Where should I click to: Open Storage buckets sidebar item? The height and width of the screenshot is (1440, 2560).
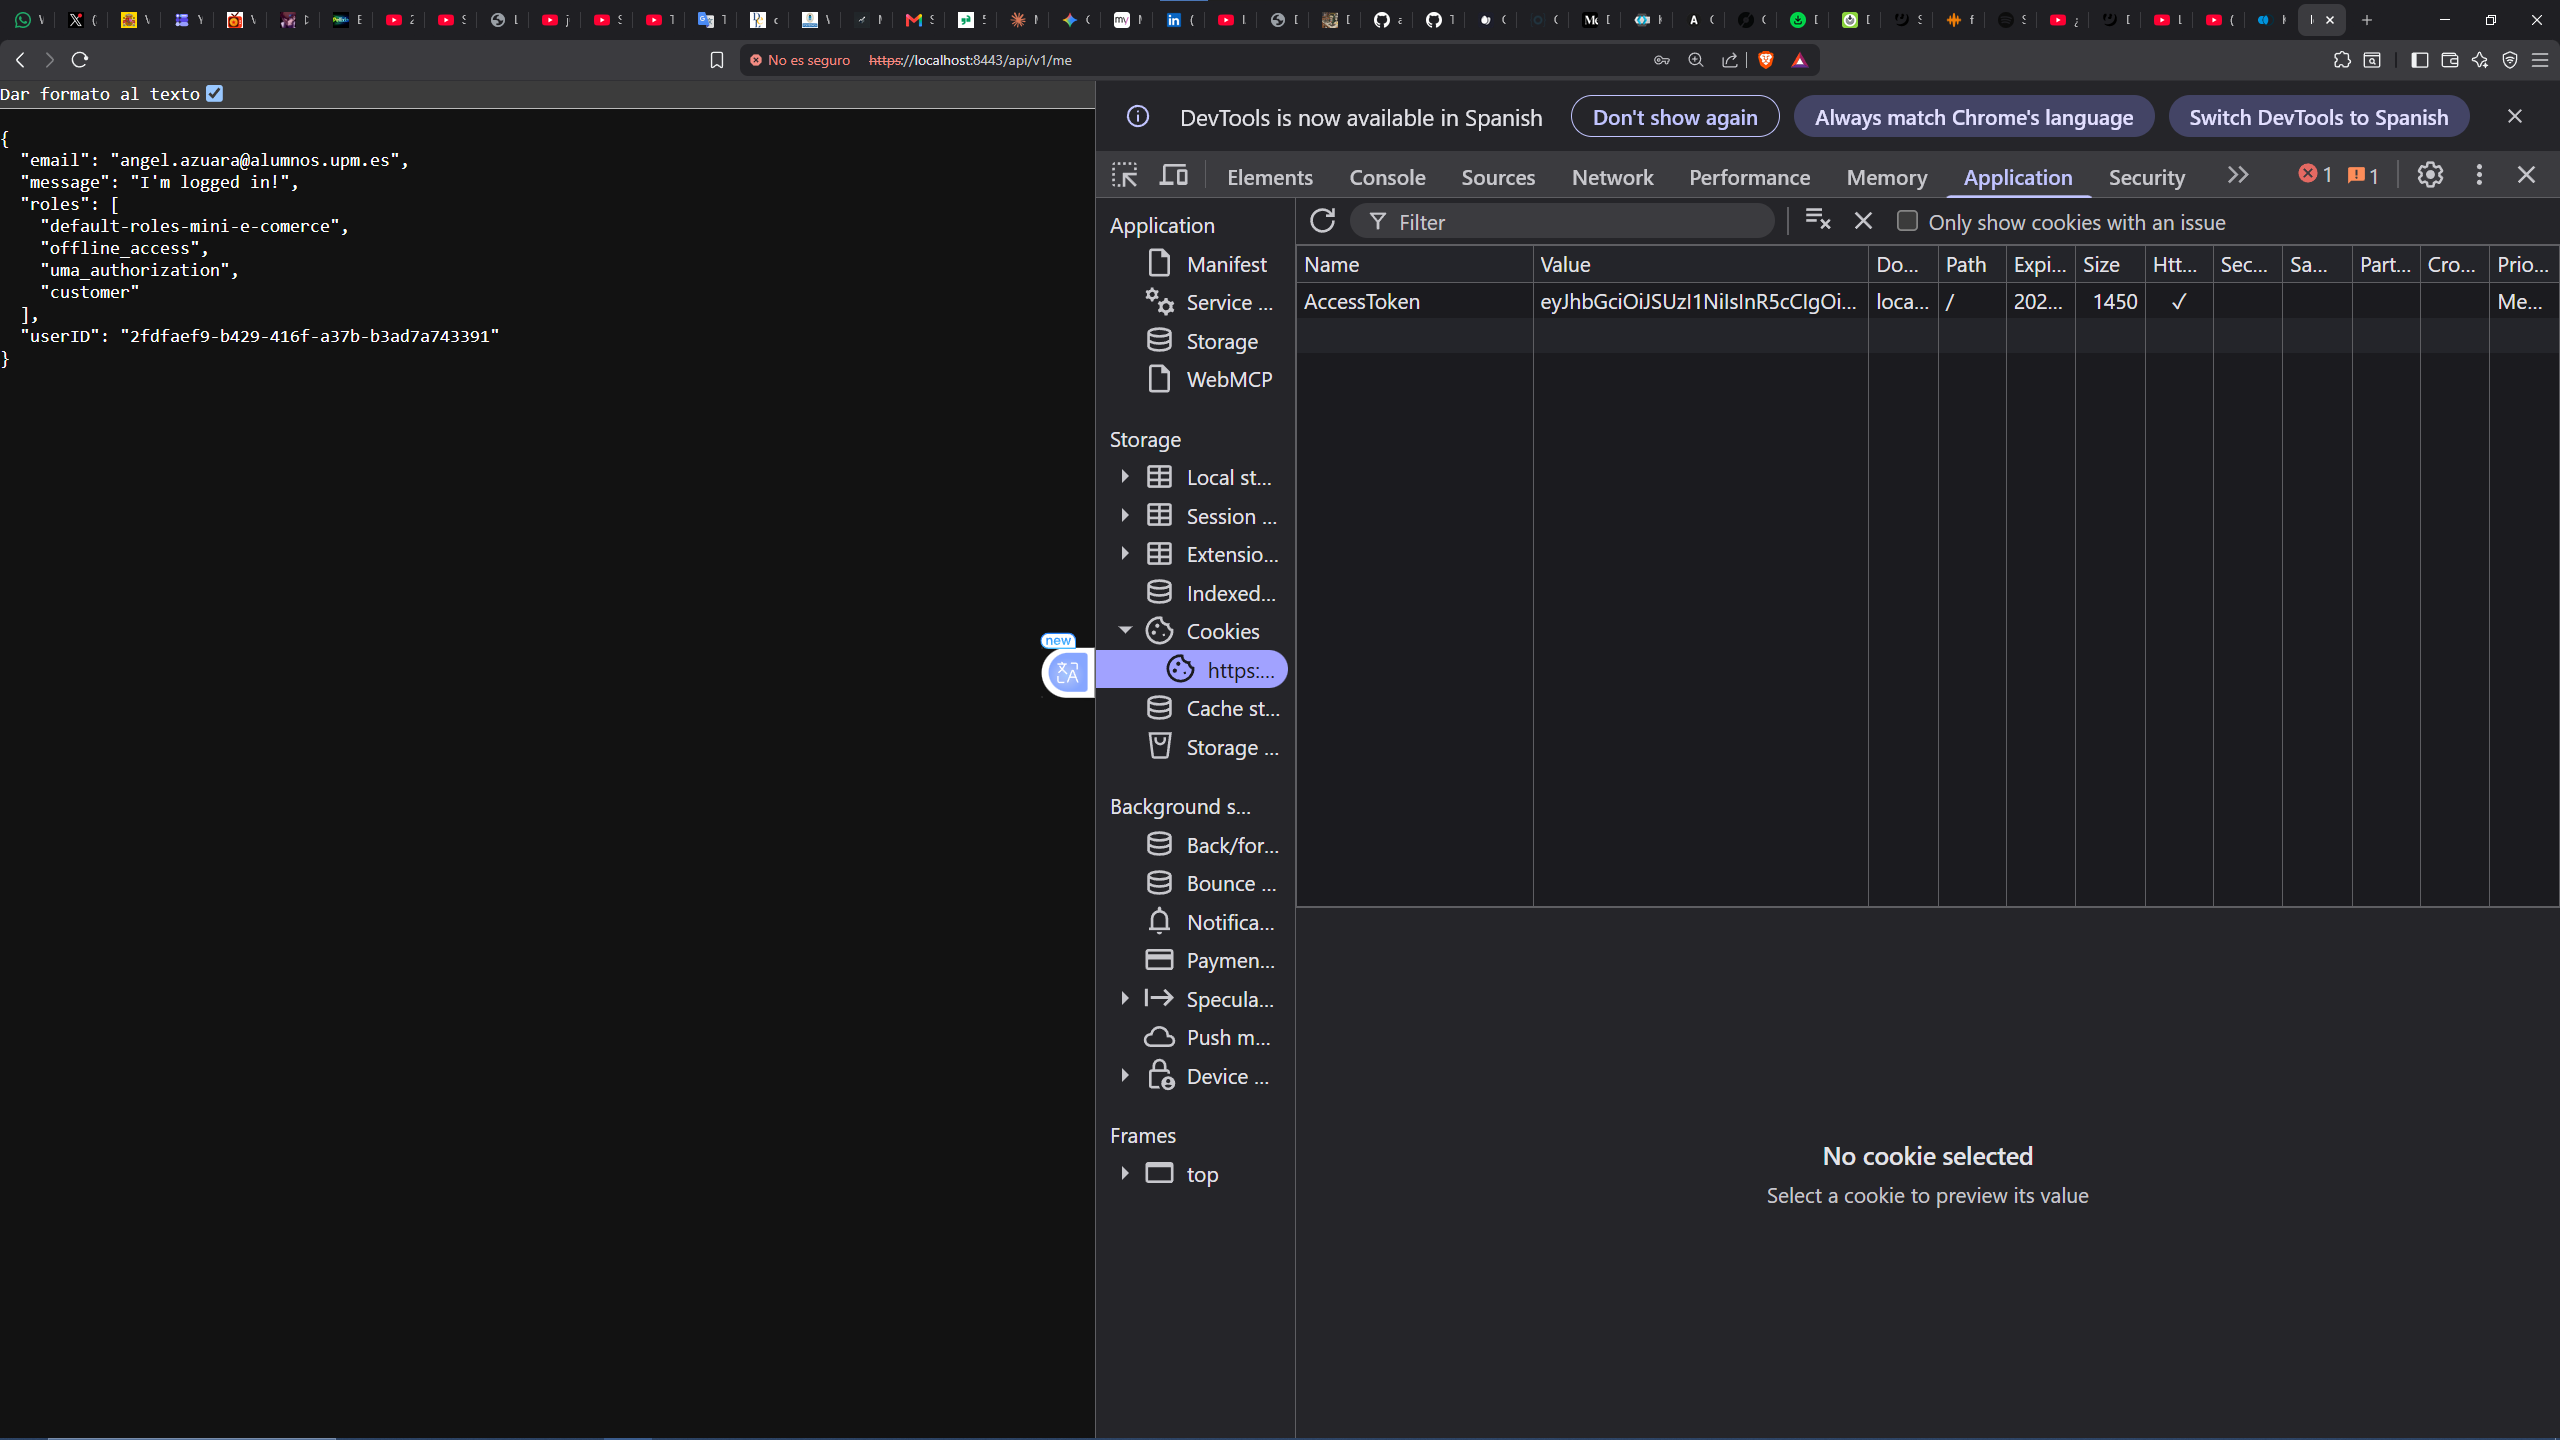(x=1212, y=747)
